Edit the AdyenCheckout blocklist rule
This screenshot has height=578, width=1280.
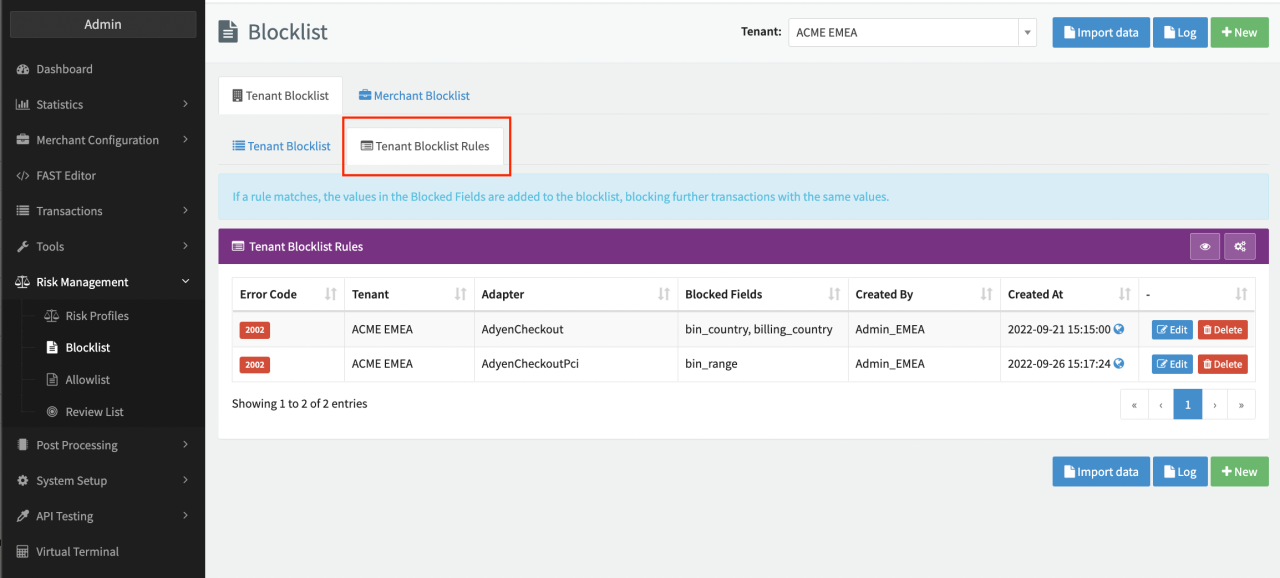(x=1172, y=330)
